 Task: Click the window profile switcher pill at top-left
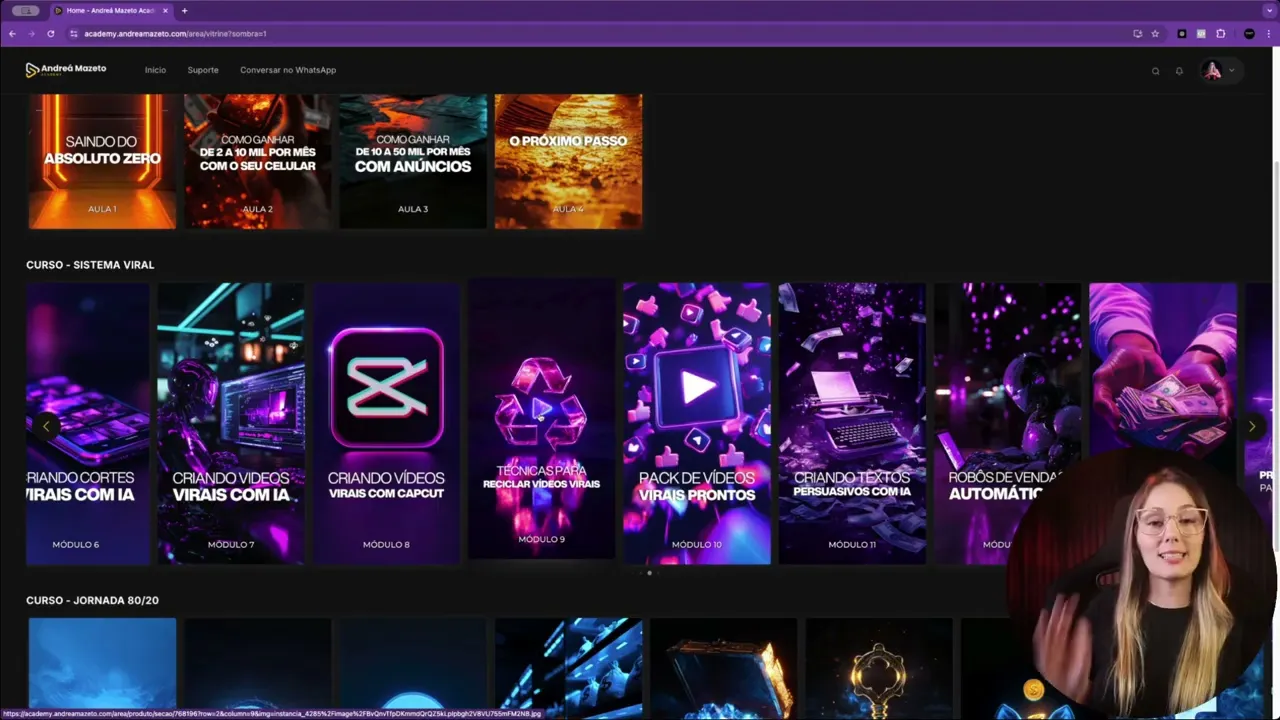point(25,10)
